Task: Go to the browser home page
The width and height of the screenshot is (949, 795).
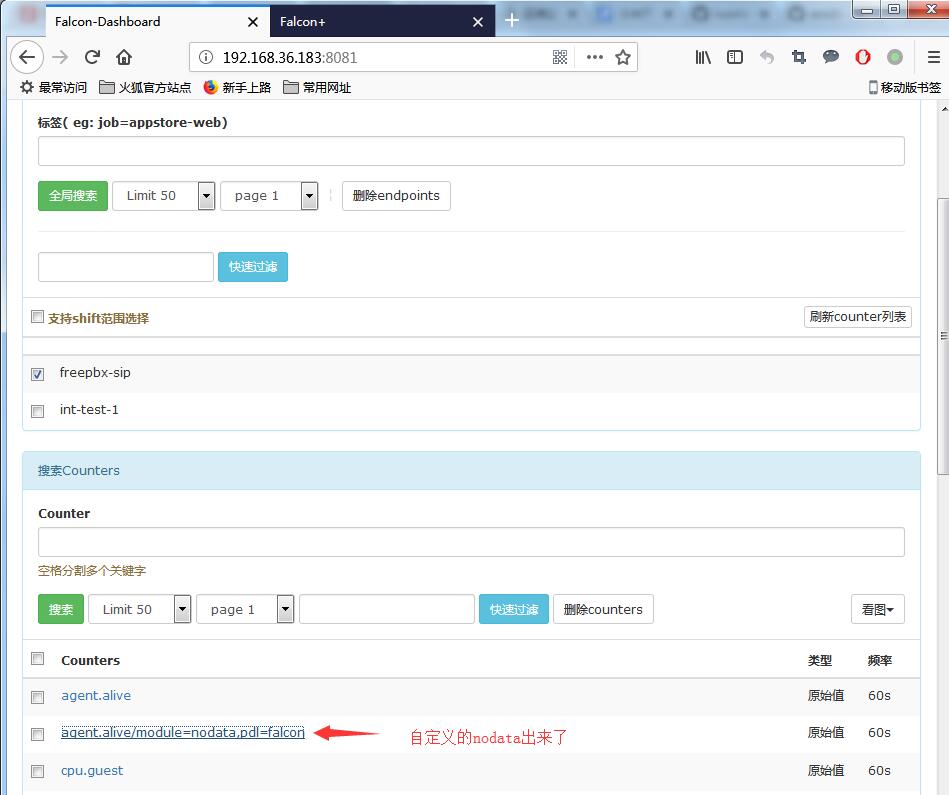Action: (124, 57)
